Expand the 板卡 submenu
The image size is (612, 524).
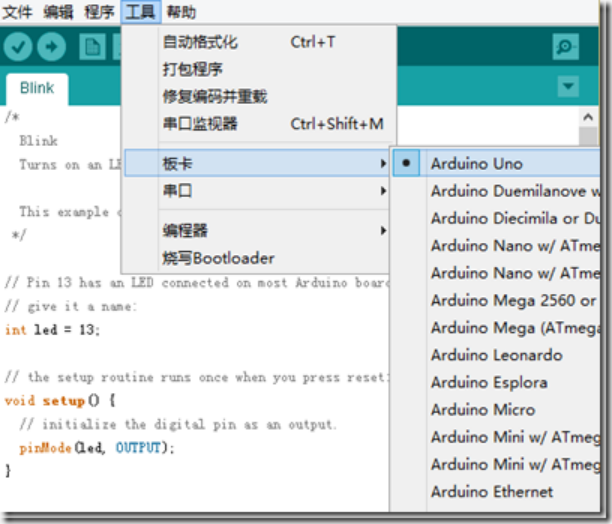(257, 163)
